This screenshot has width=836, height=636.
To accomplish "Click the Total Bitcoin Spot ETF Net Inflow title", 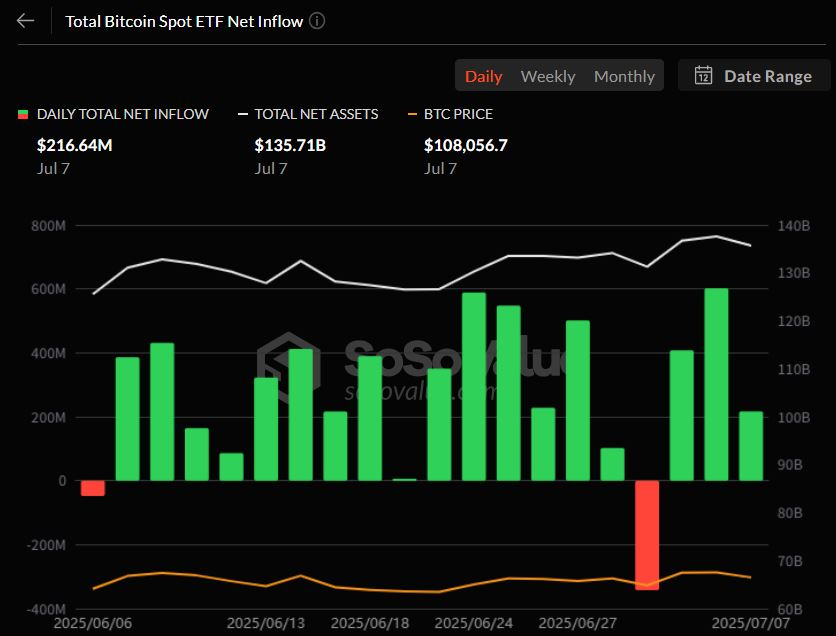I will click(183, 21).
